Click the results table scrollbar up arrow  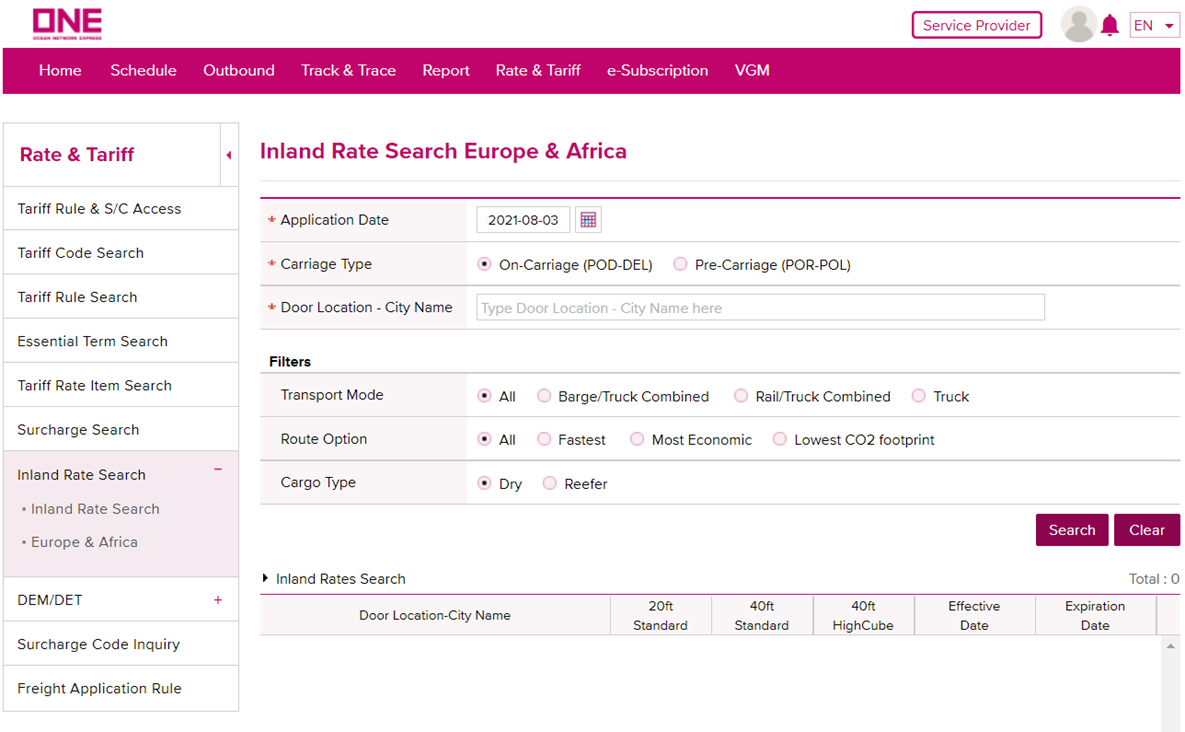pyautogui.click(x=1170, y=646)
